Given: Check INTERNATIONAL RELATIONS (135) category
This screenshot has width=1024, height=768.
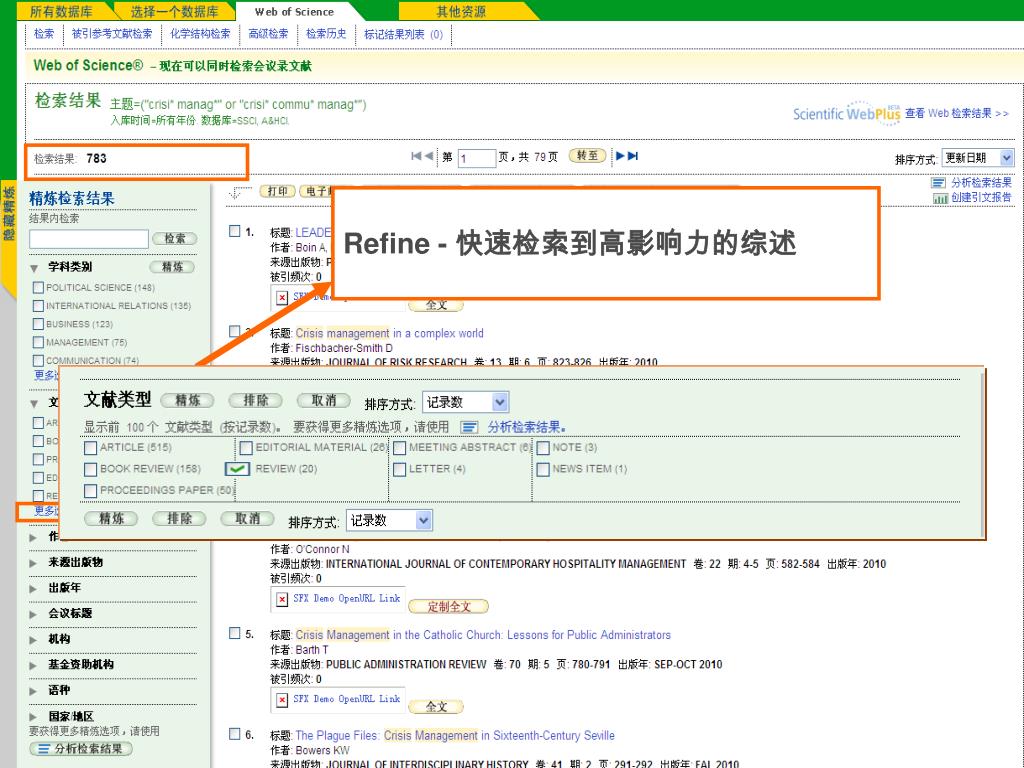Looking at the screenshot, I should pos(38,306).
